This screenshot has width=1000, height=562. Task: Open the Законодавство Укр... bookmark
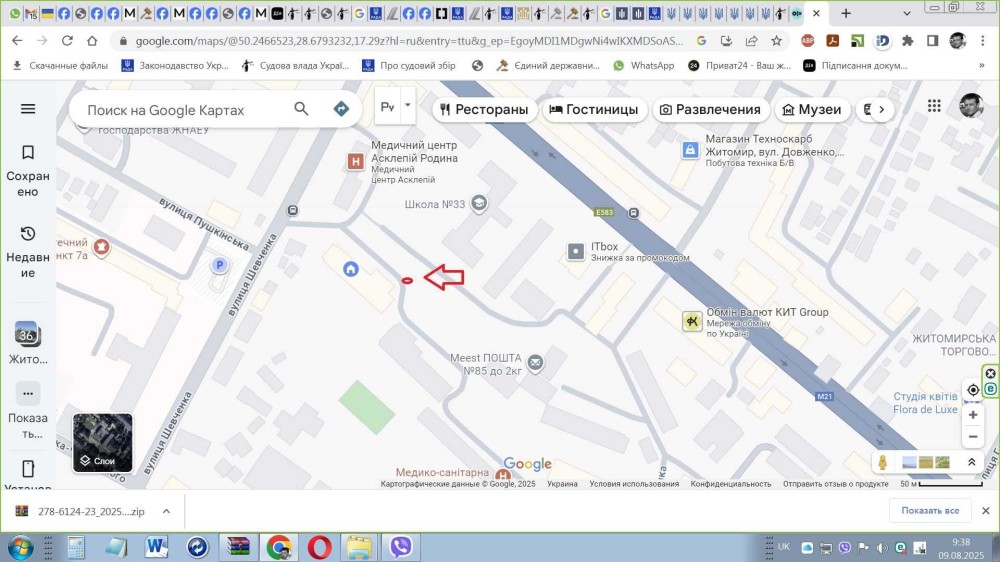pyautogui.click(x=175, y=65)
